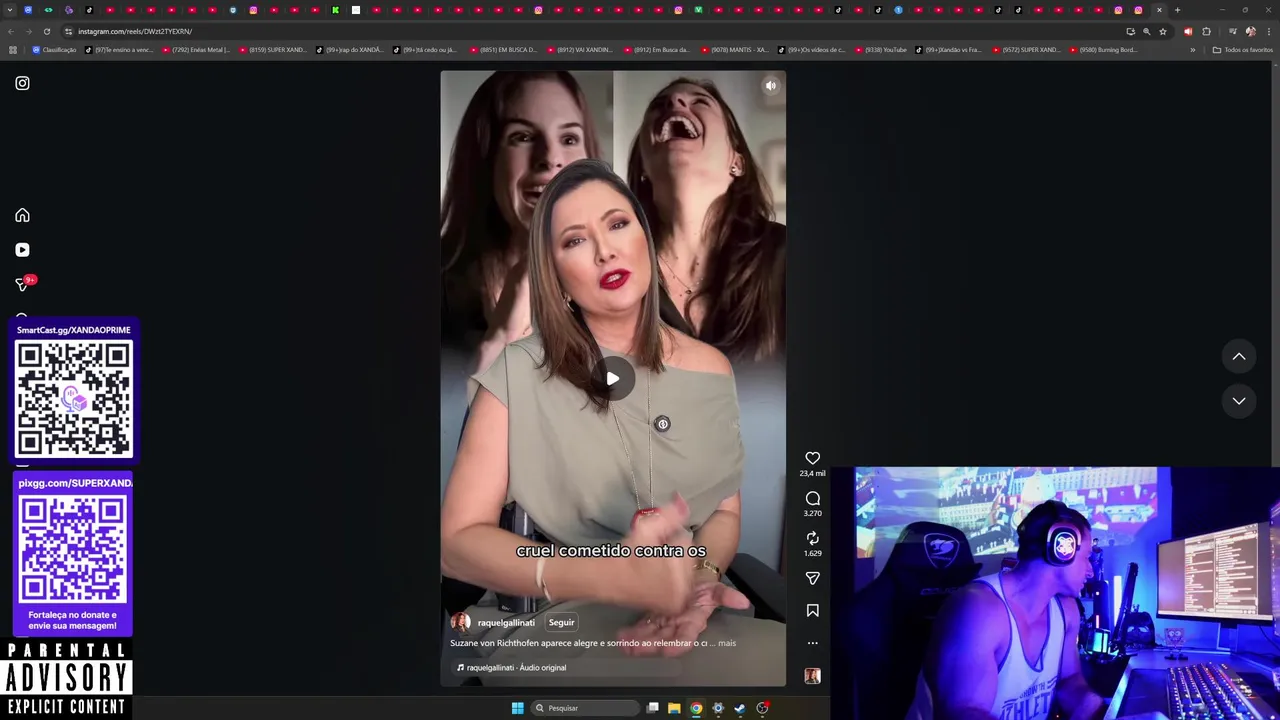Expand caption with 'mais' link
The height and width of the screenshot is (720, 1280).
tap(727, 643)
